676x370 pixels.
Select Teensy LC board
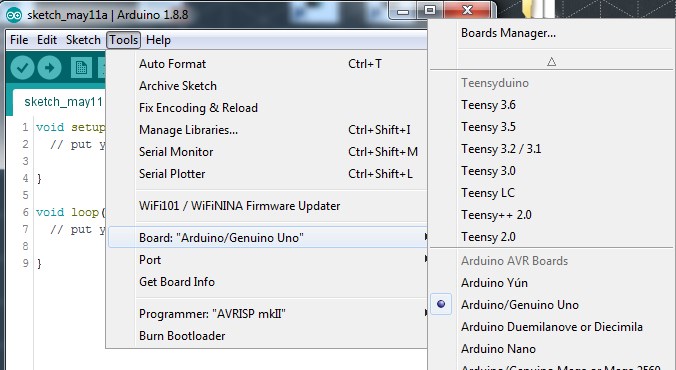pos(552,193)
